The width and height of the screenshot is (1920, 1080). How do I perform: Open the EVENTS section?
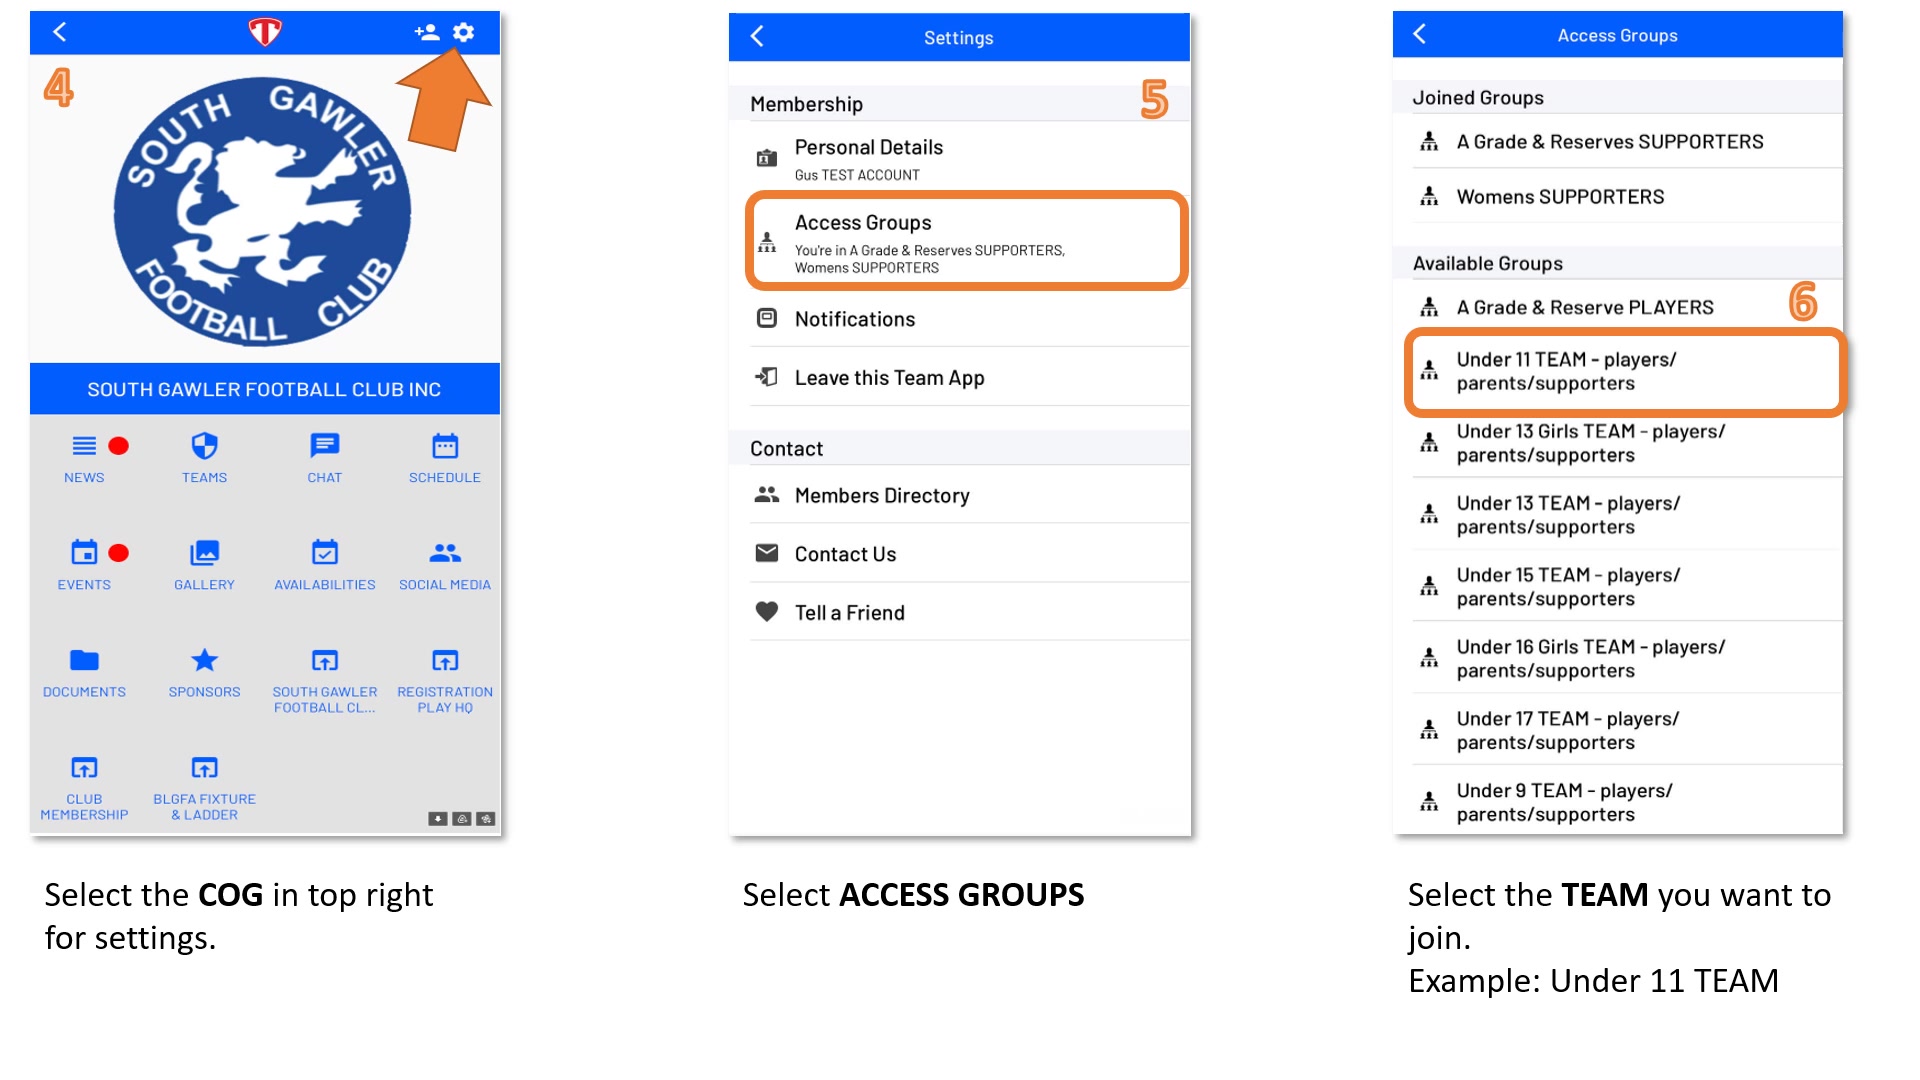click(84, 566)
